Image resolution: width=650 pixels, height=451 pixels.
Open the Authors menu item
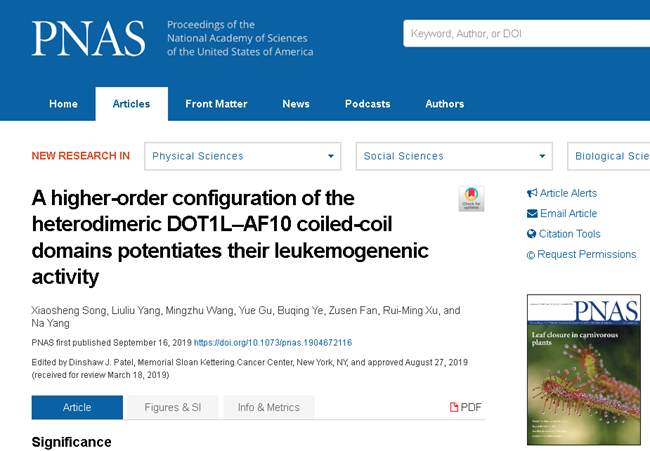point(444,104)
